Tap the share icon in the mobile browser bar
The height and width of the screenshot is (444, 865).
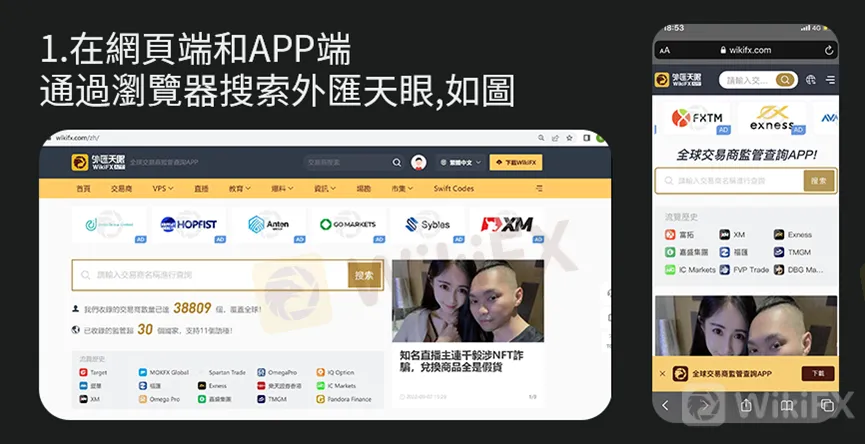746,405
